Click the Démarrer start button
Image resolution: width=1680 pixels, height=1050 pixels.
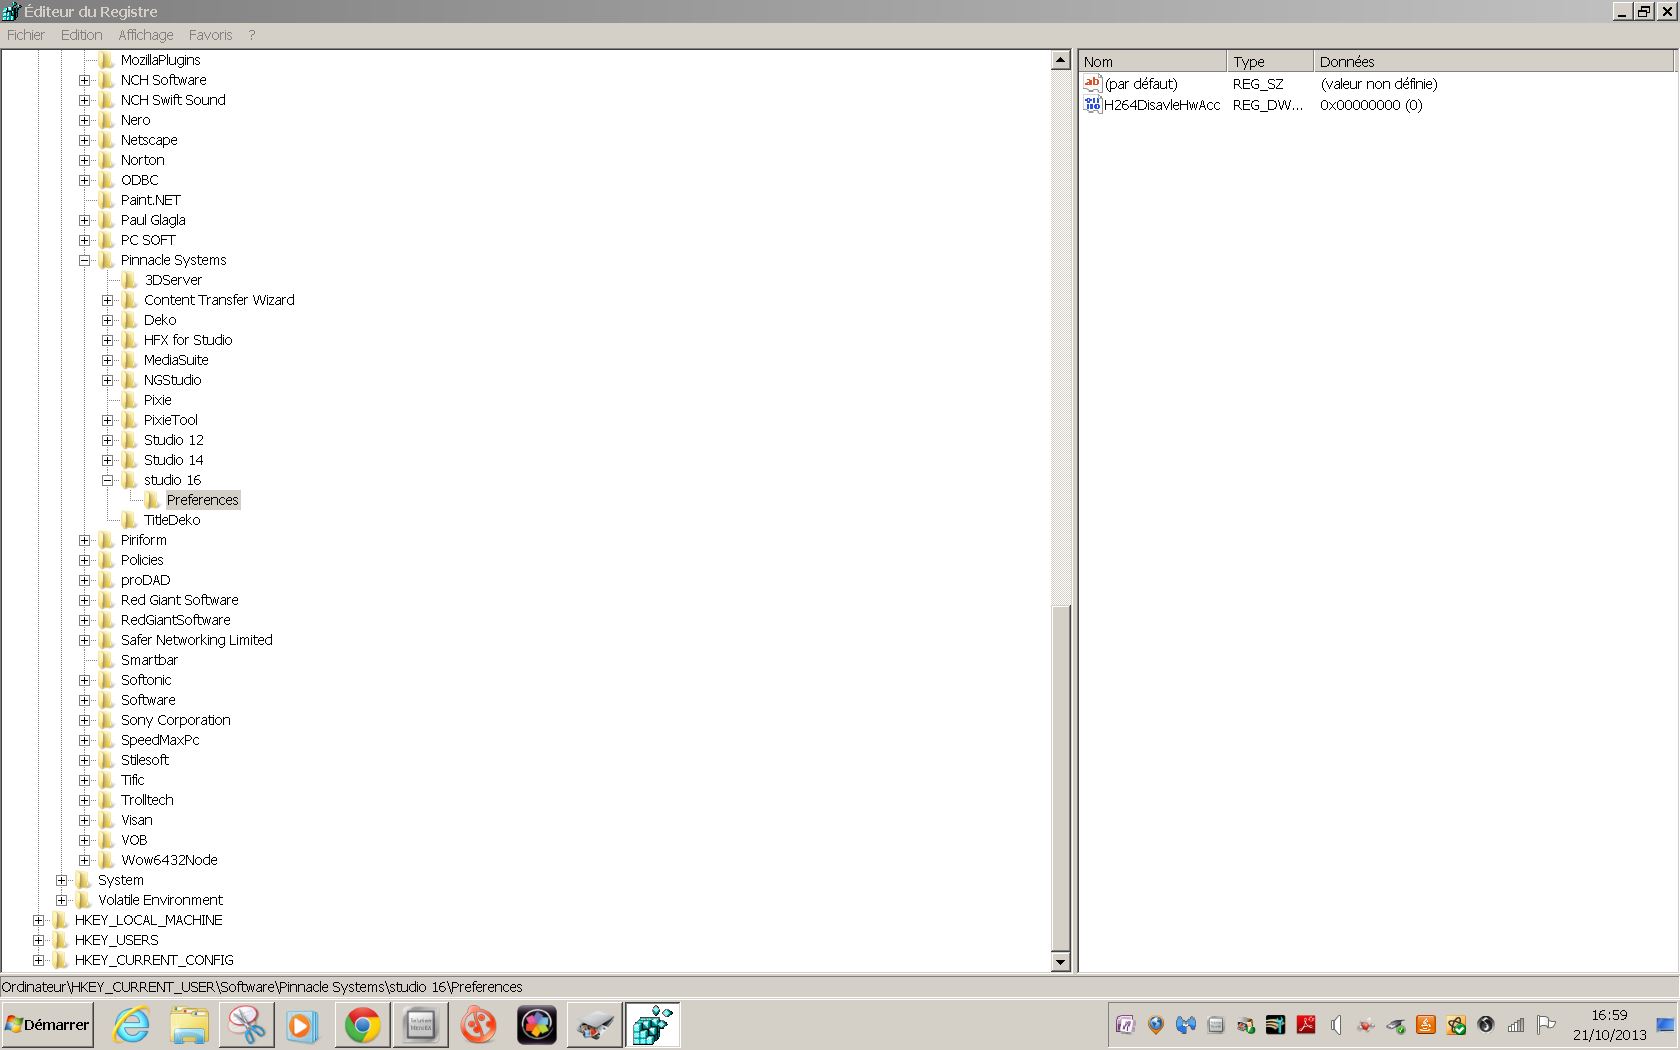click(x=47, y=1025)
